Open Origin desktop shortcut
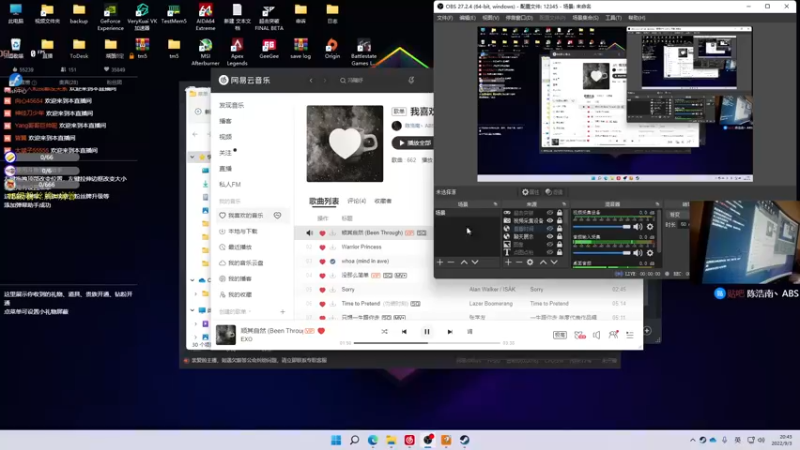Viewport: 800px width, 450px height. pos(332,49)
